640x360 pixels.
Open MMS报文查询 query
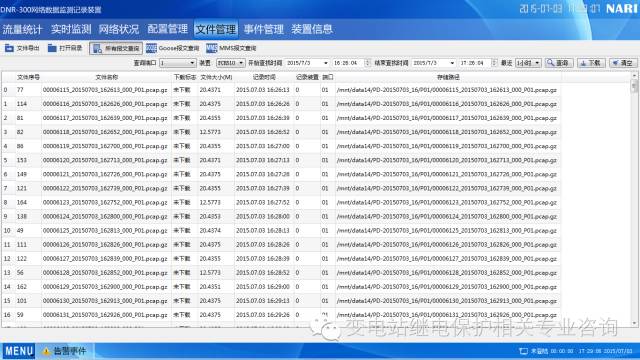pyautogui.click(x=231, y=48)
